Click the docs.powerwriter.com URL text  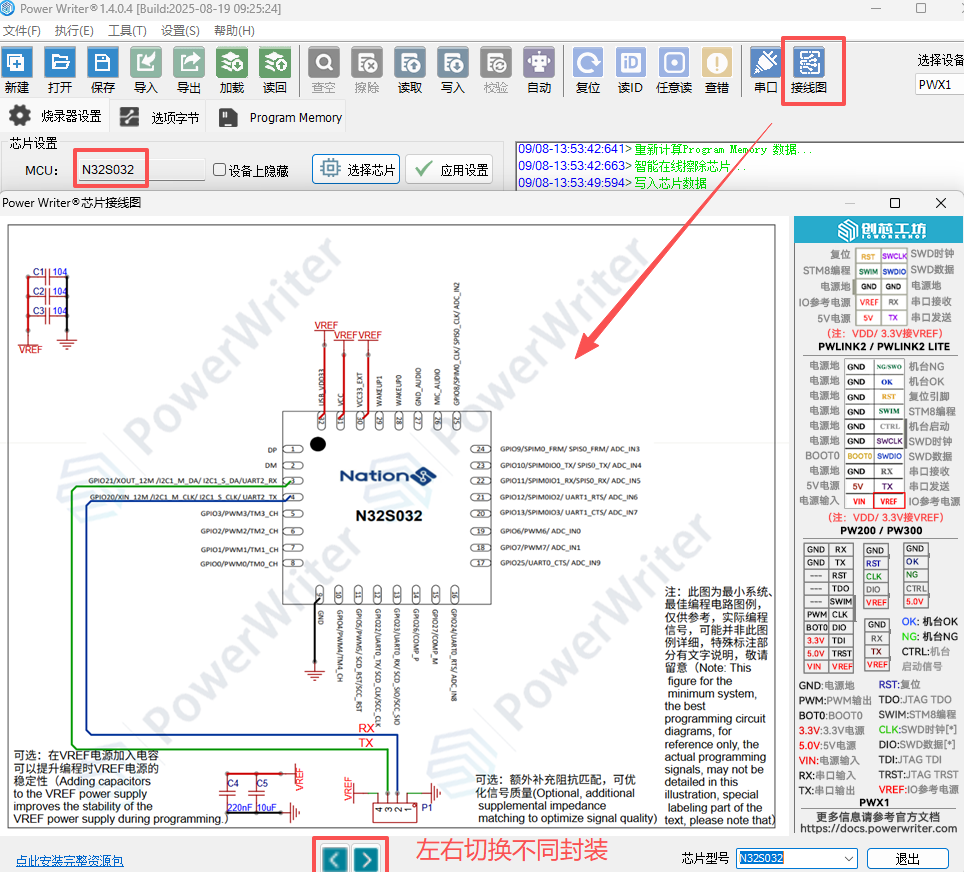pos(879,828)
